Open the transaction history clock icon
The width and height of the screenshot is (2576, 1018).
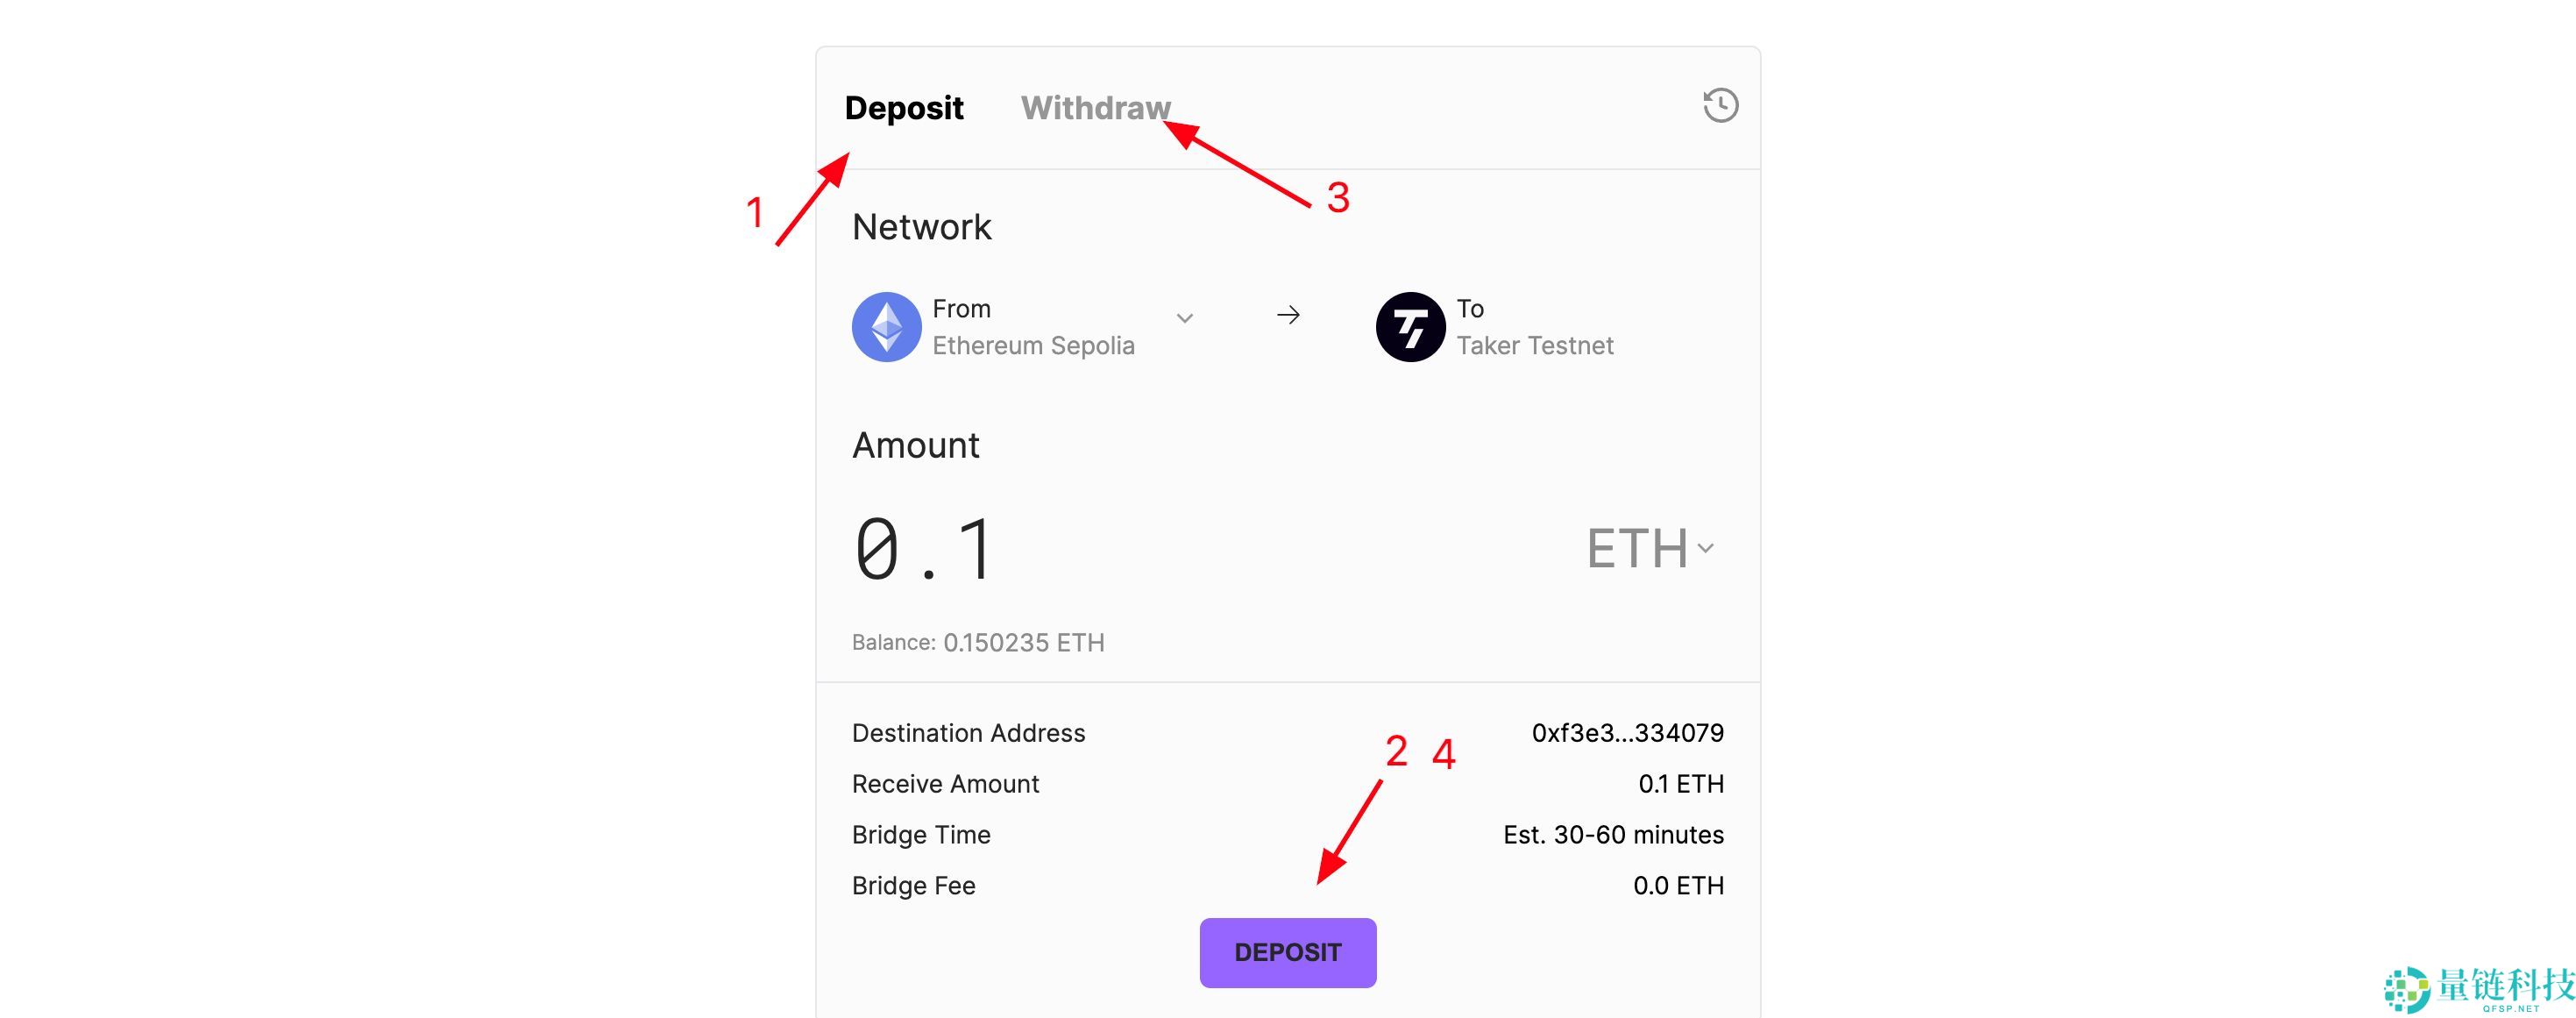pos(1720,105)
